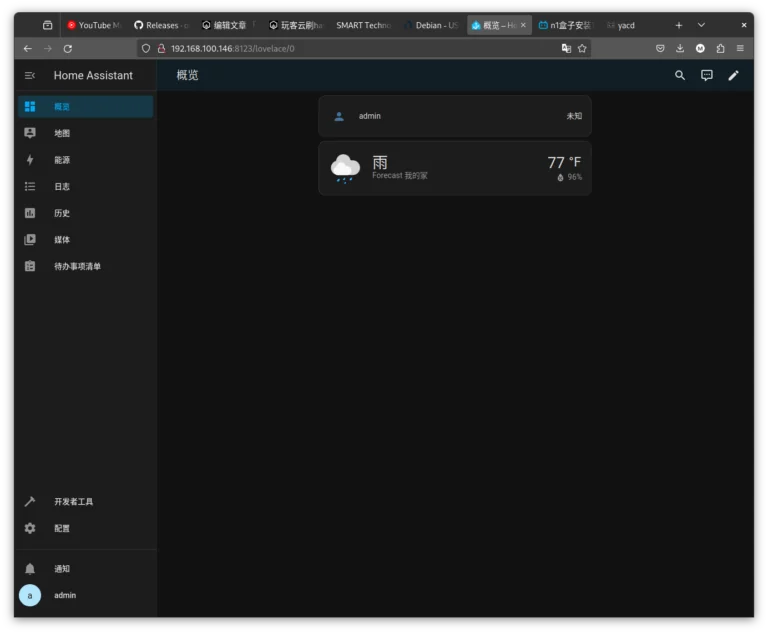Open the rain weather forecast card
The image size is (768, 633).
(455, 169)
